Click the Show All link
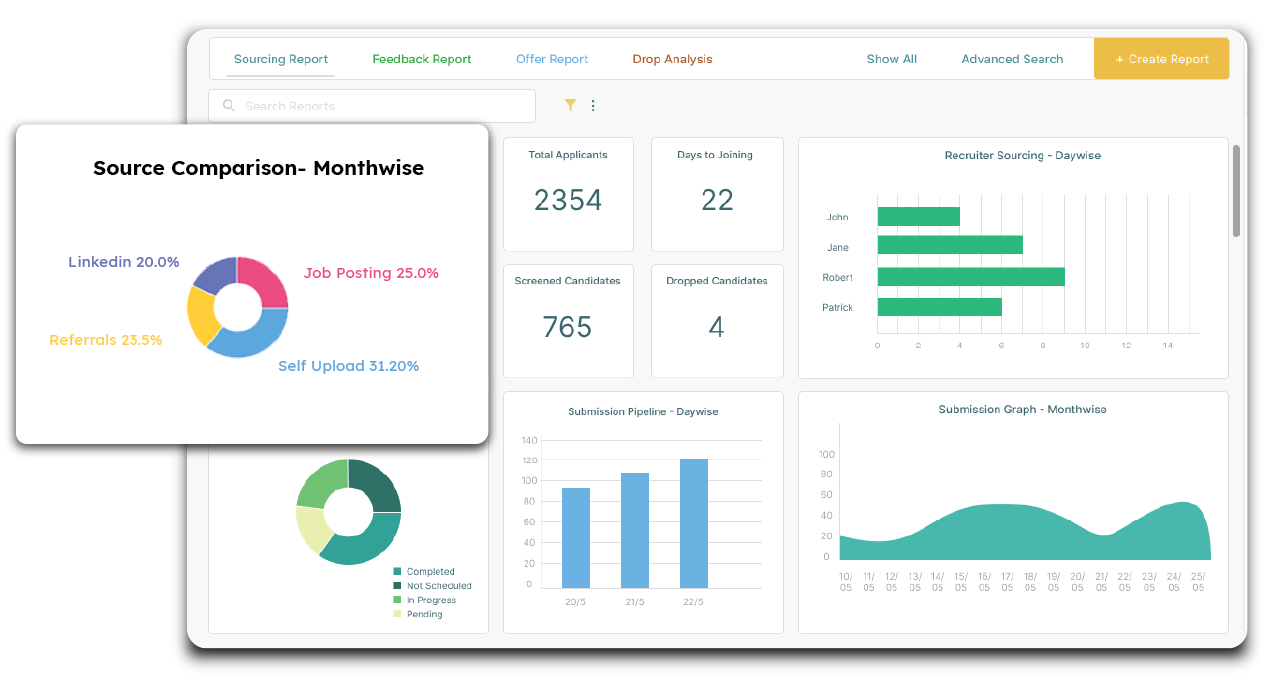Viewport: 1282px width, 693px height. [x=891, y=59]
